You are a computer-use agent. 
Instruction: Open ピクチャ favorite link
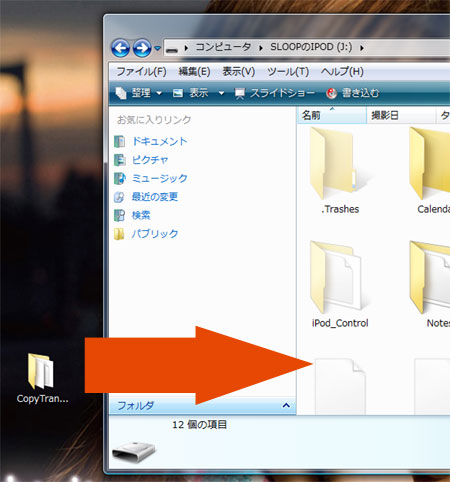point(150,160)
